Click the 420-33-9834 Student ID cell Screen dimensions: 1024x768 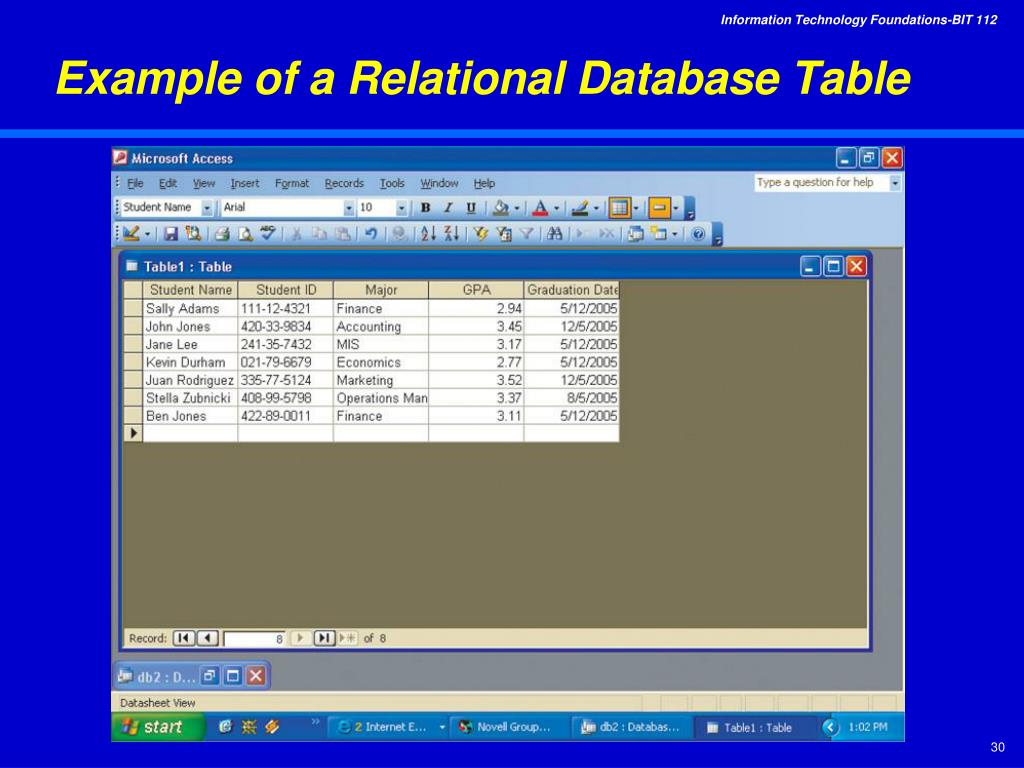coord(285,327)
